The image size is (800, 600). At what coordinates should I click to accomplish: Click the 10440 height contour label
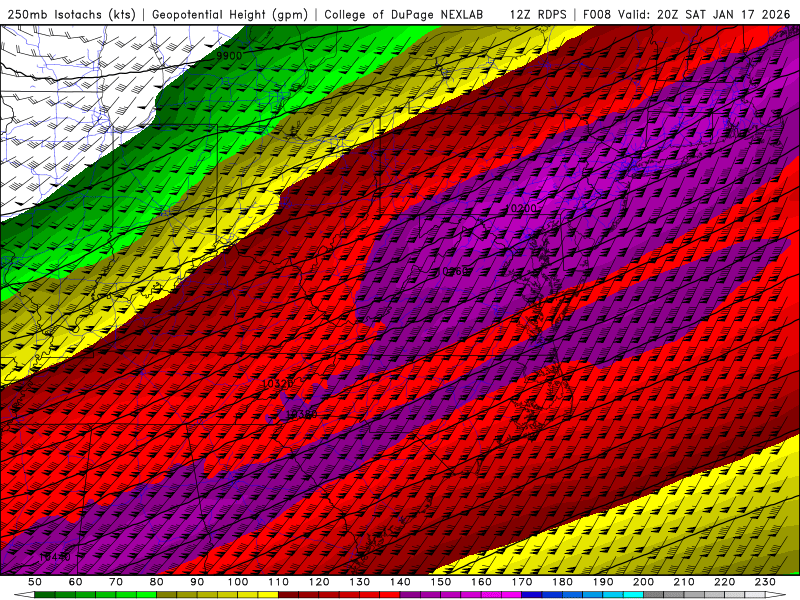(55, 557)
